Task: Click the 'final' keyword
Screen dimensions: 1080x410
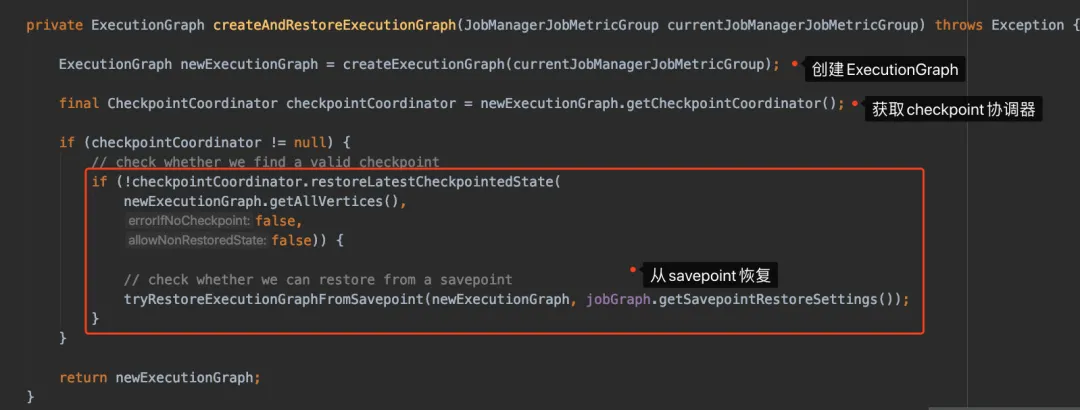Action: [x=79, y=104]
